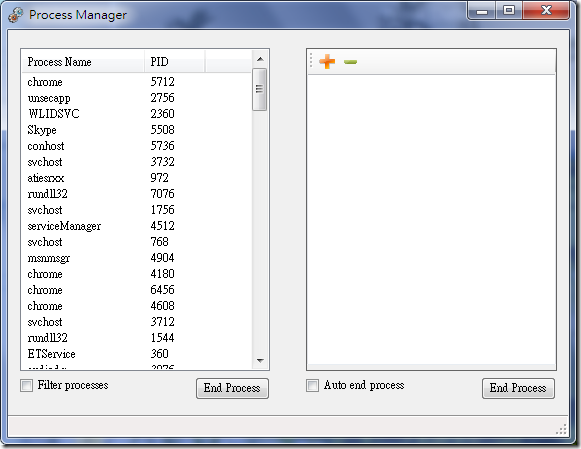Select the atiesrxx process row
The width and height of the screenshot is (581, 449).
137,178
